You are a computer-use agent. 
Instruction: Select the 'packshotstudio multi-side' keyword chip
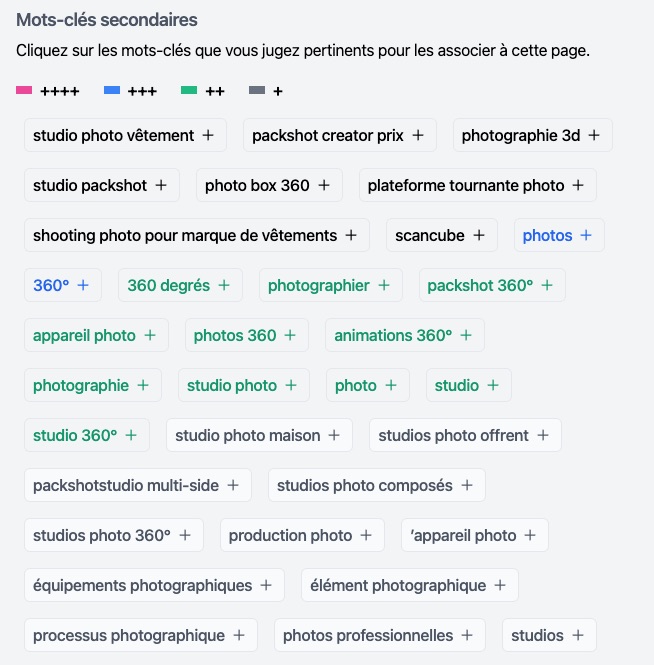point(137,485)
